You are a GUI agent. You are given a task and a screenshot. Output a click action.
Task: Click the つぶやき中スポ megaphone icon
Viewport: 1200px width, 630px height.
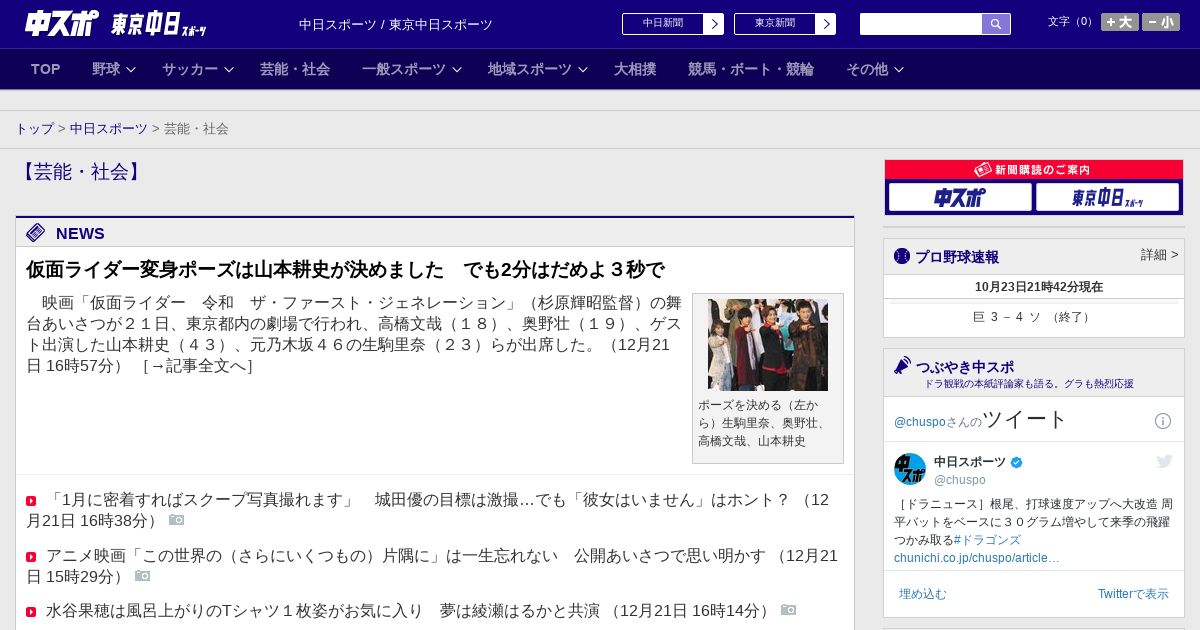pyautogui.click(x=902, y=365)
